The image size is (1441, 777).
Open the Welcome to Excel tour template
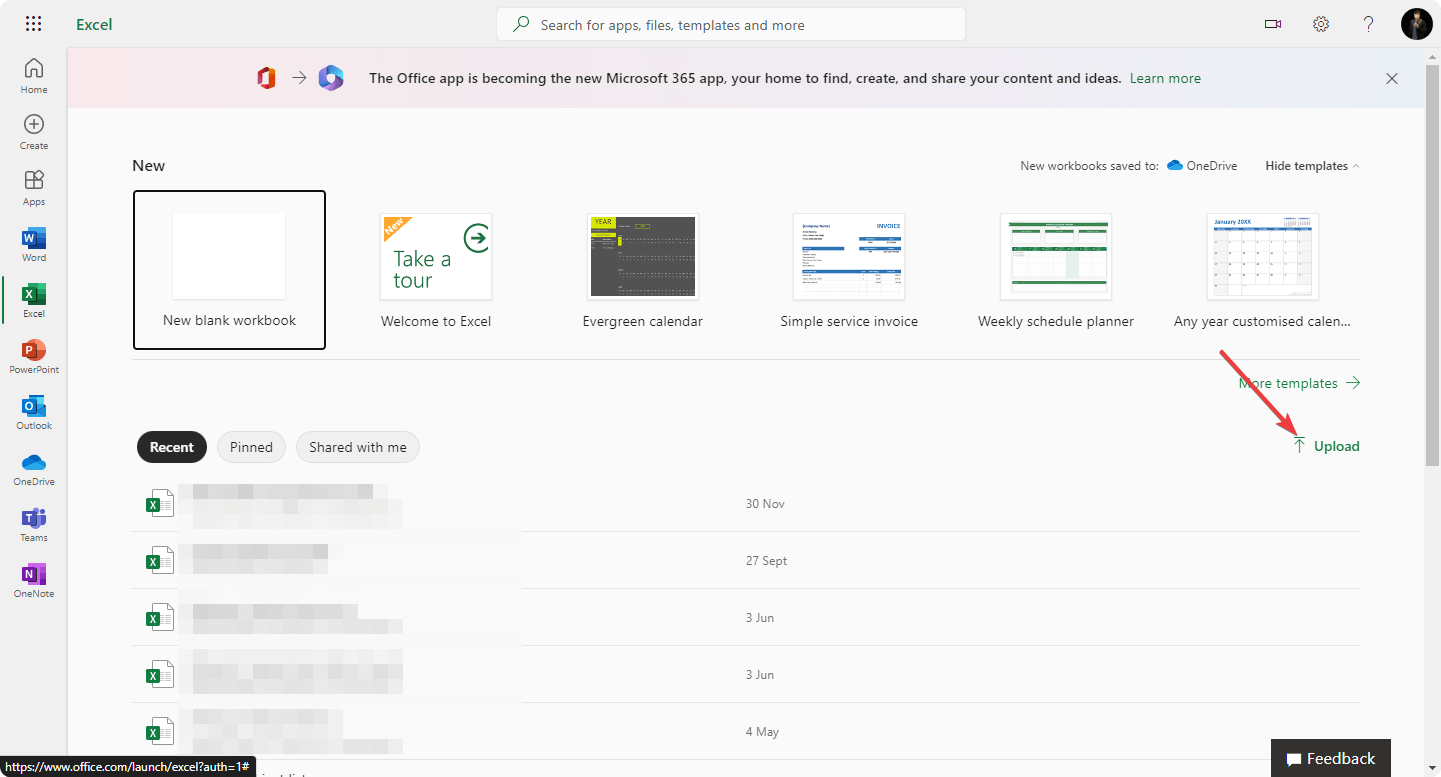tap(436, 270)
